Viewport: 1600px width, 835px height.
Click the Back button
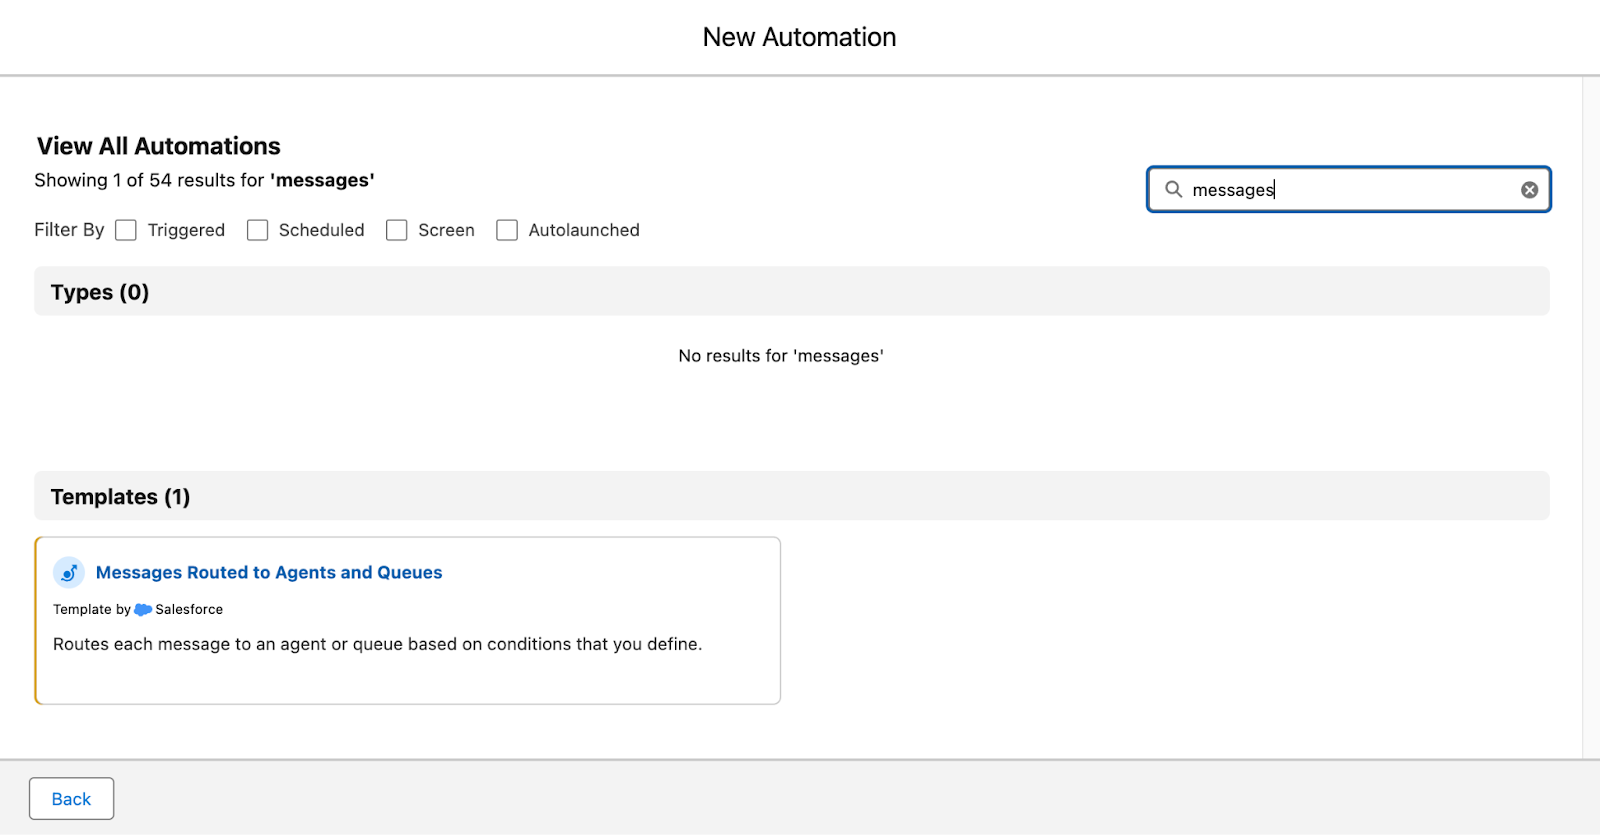[71, 798]
